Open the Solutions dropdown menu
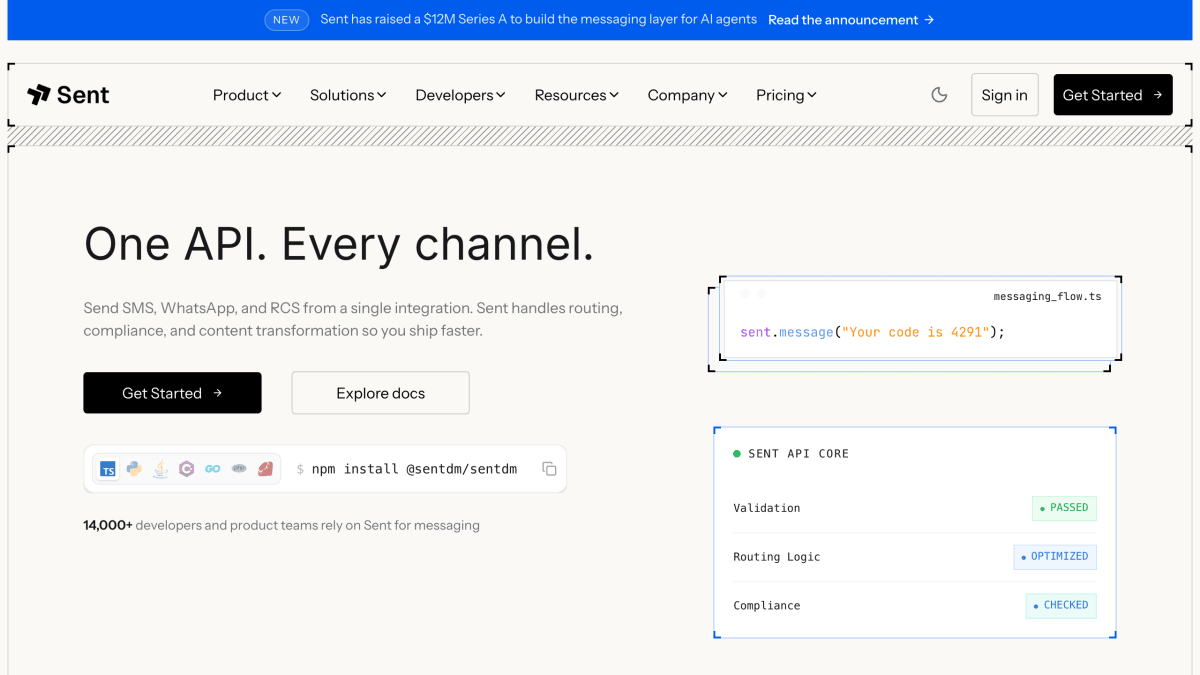Screen dimensions: 1200x675 (x=348, y=95)
